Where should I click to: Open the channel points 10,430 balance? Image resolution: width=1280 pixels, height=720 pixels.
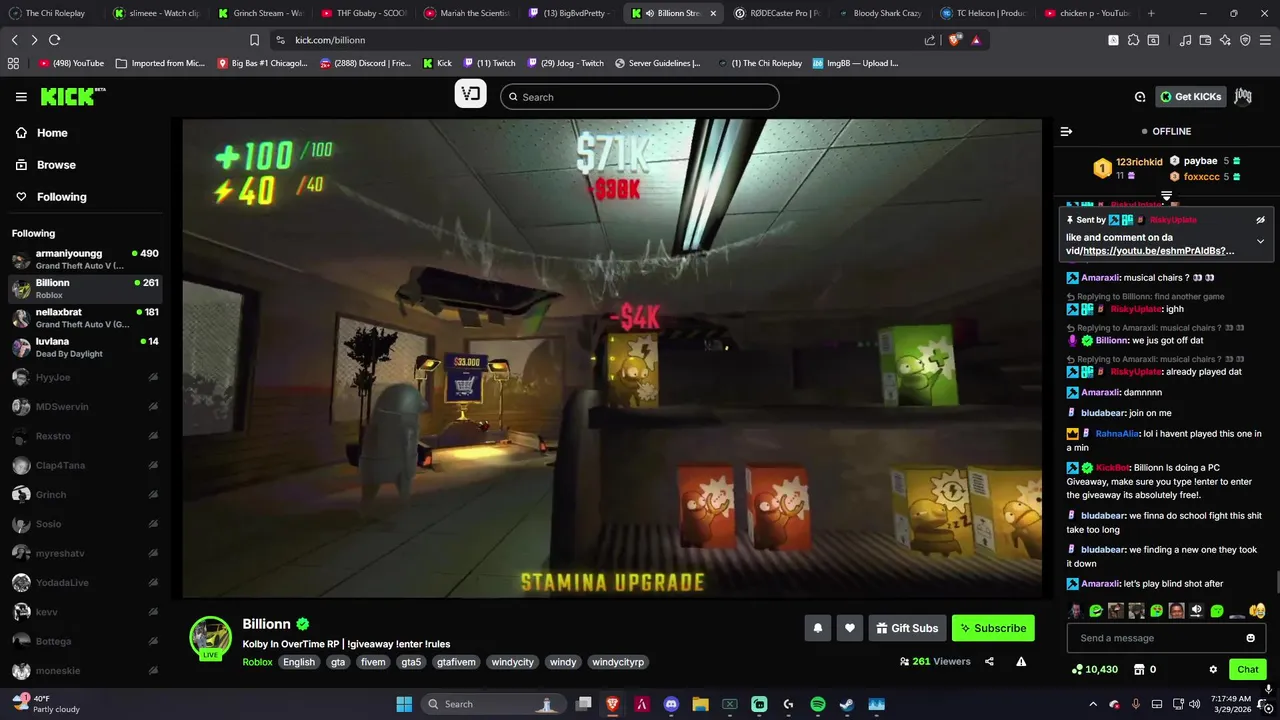click(x=1094, y=669)
